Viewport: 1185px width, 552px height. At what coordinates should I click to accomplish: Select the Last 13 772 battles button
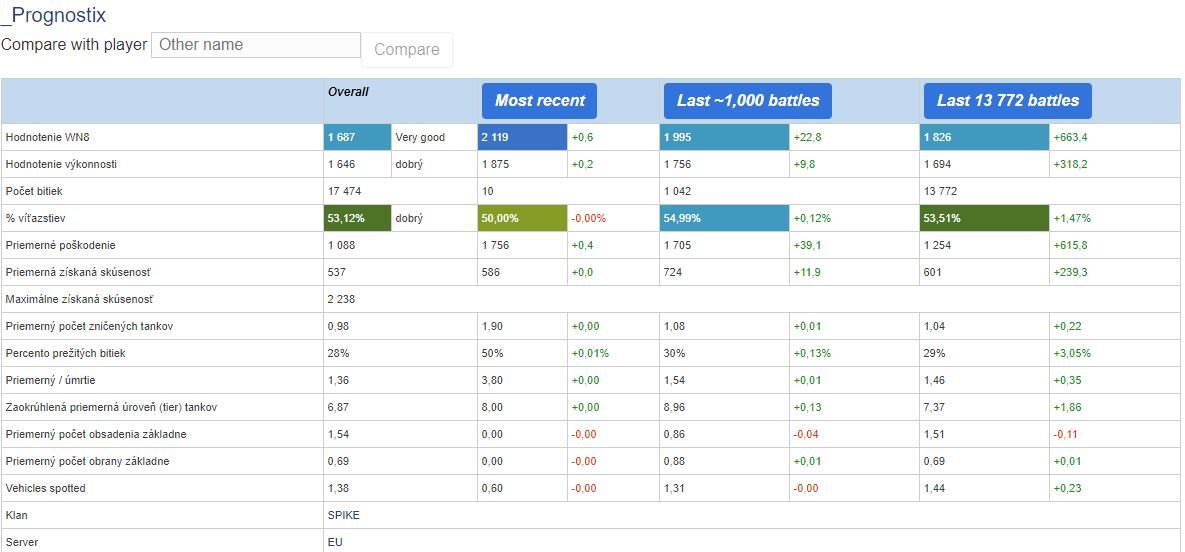pos(1007,101)
